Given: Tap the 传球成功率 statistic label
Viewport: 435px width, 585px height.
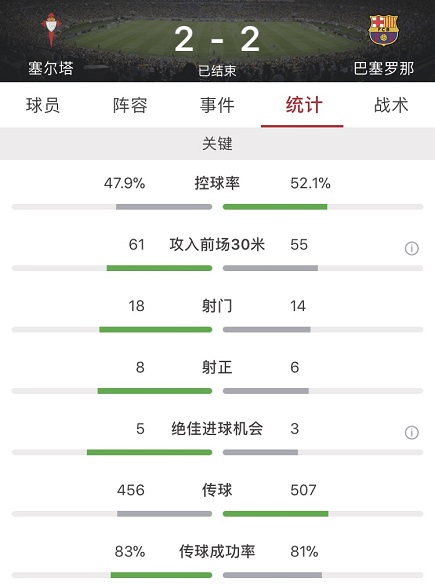Looking at the screenshot, I should (x=217, y=551).
